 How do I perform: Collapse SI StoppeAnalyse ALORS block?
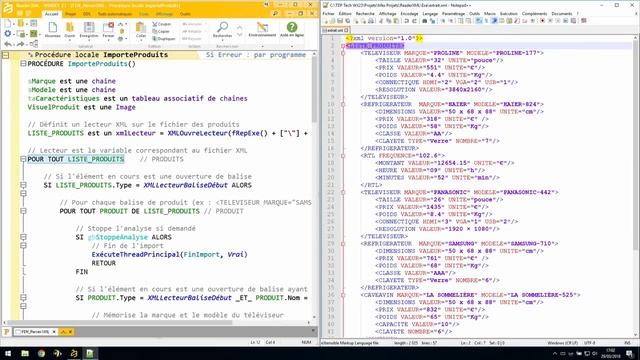pos(23,237)
